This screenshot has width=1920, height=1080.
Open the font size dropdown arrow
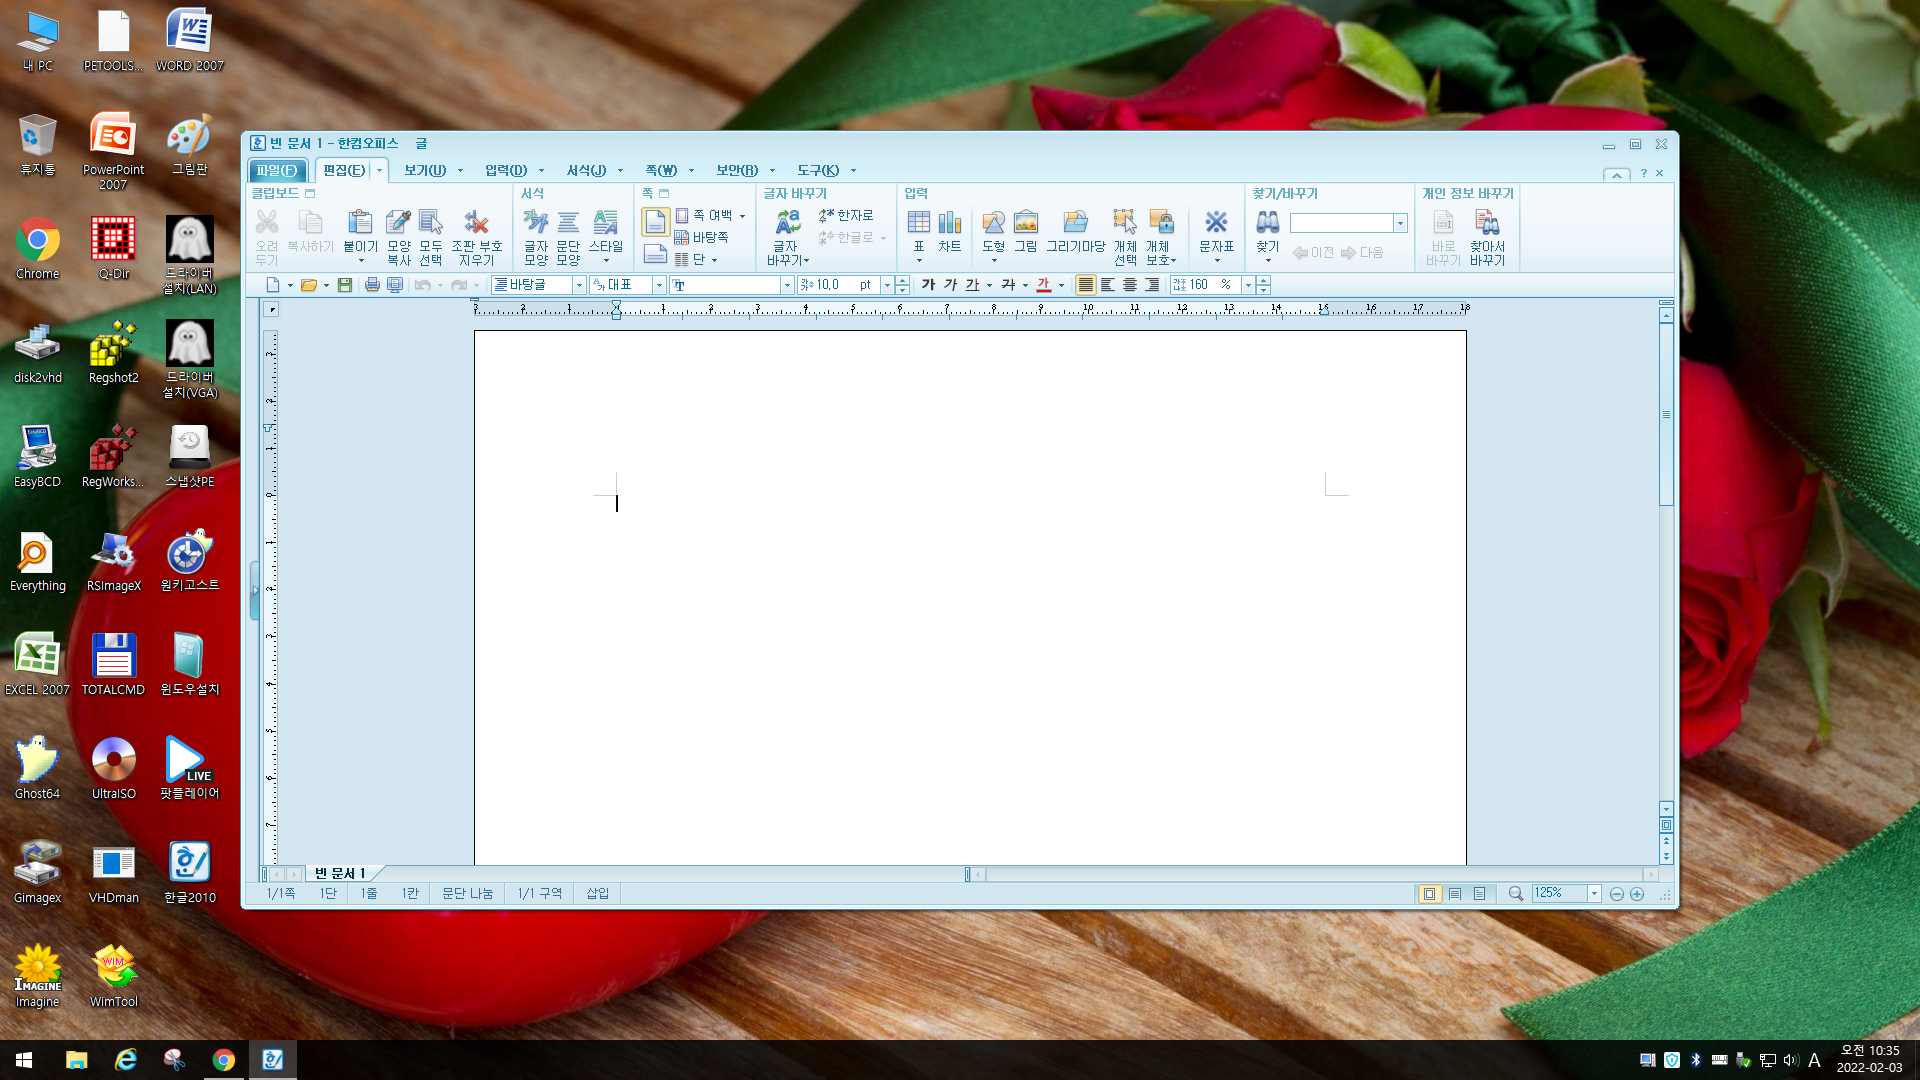click(x=886, y=285)
